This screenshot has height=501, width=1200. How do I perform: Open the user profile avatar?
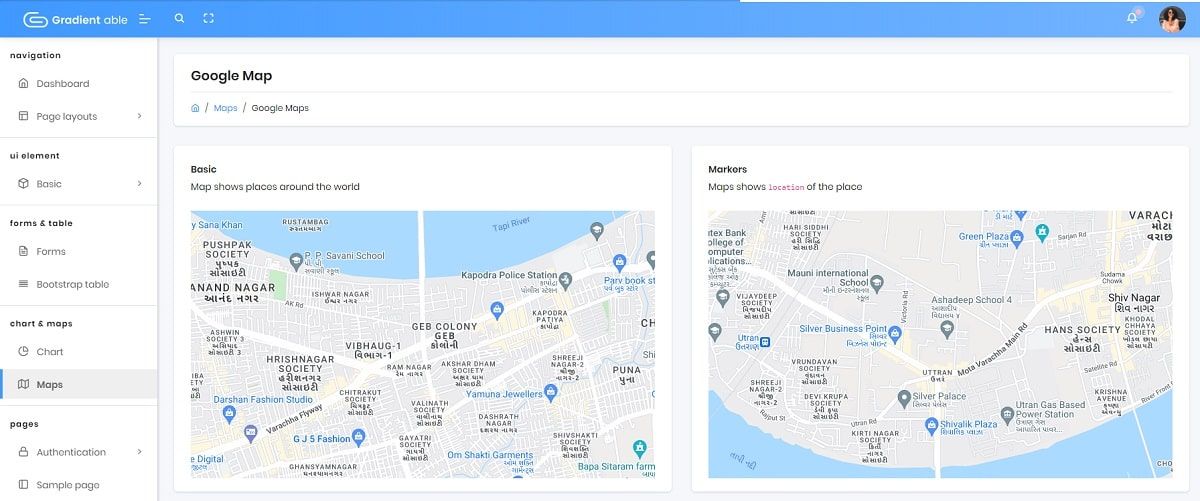click(x=1172, y=19)
